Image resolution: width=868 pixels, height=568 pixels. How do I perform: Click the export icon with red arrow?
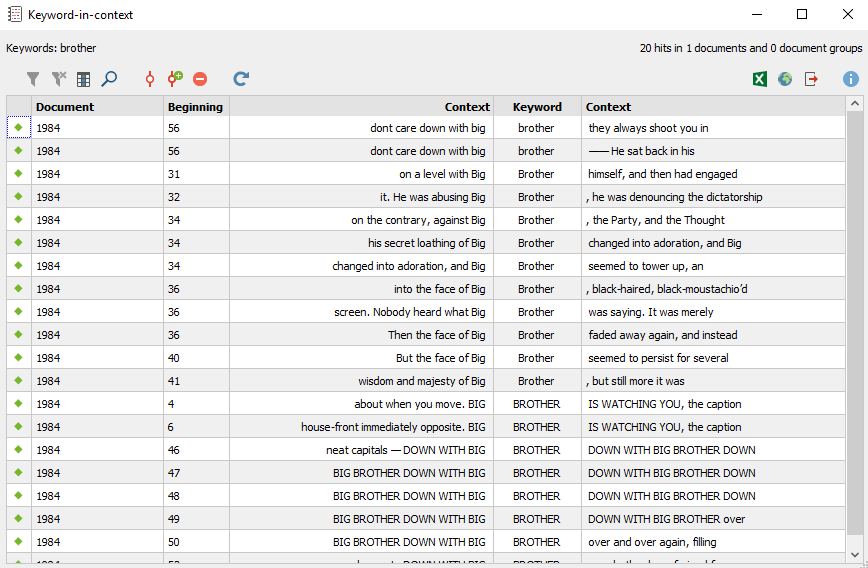coord(811,79)
